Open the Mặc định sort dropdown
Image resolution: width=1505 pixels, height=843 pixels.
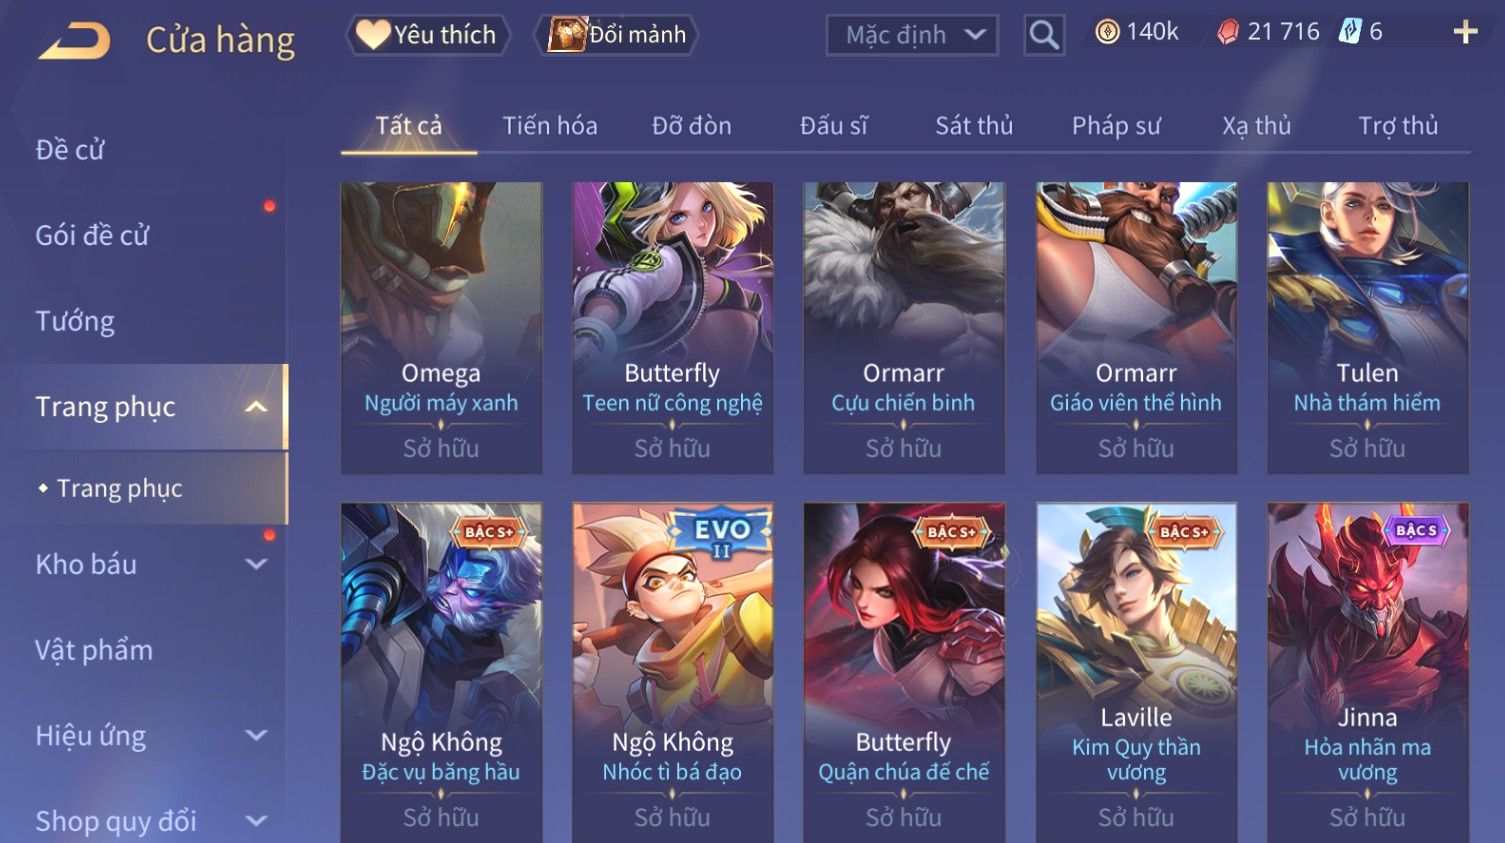coord(912,35)
